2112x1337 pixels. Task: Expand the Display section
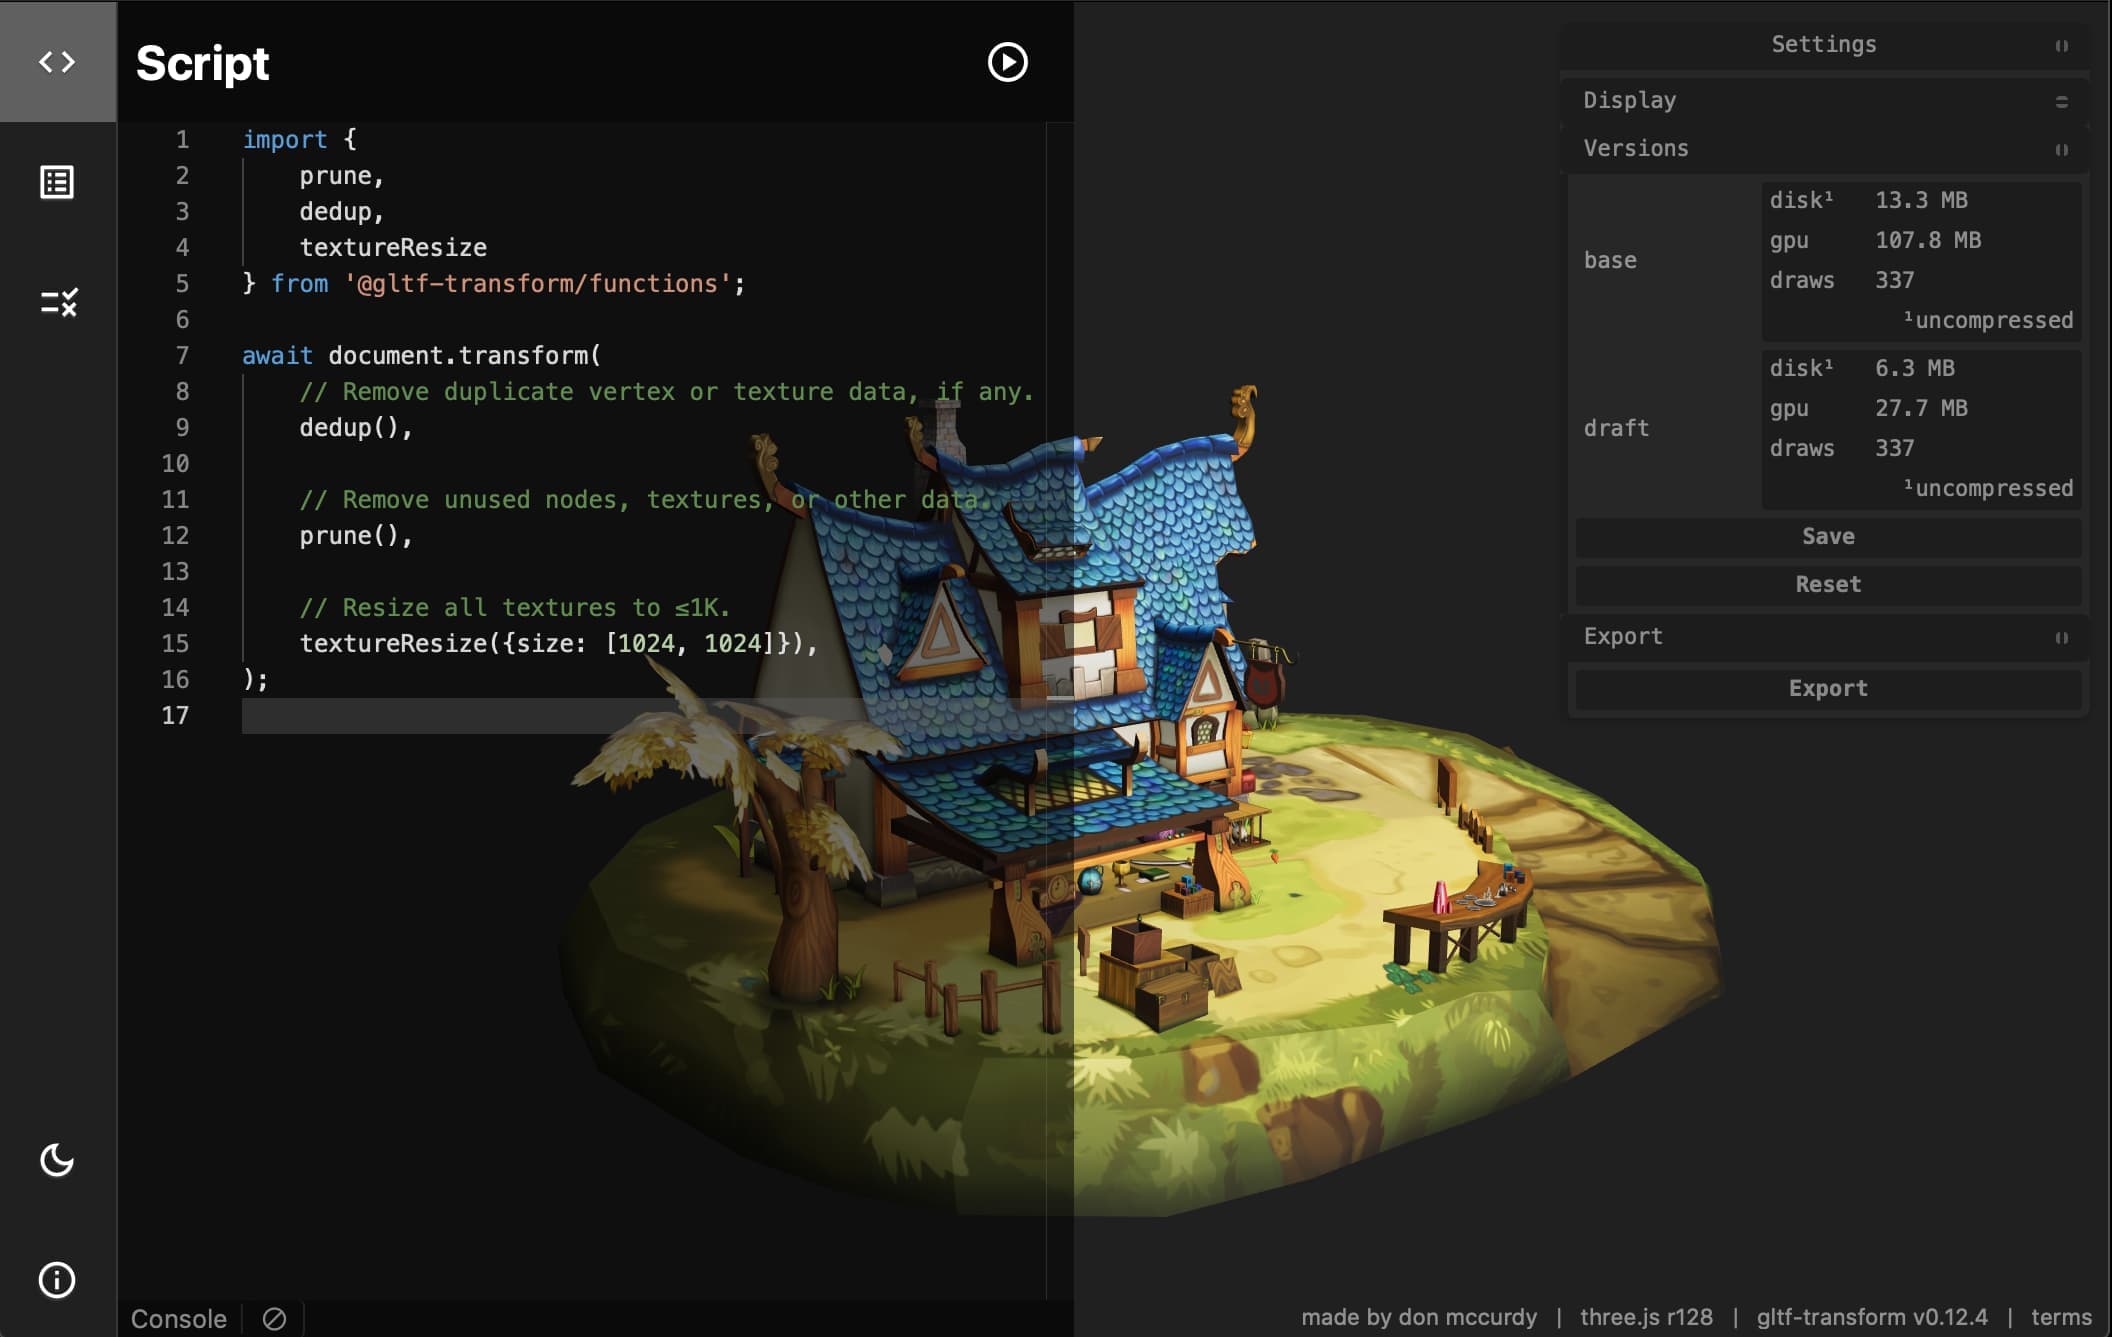pos(1824,100)
